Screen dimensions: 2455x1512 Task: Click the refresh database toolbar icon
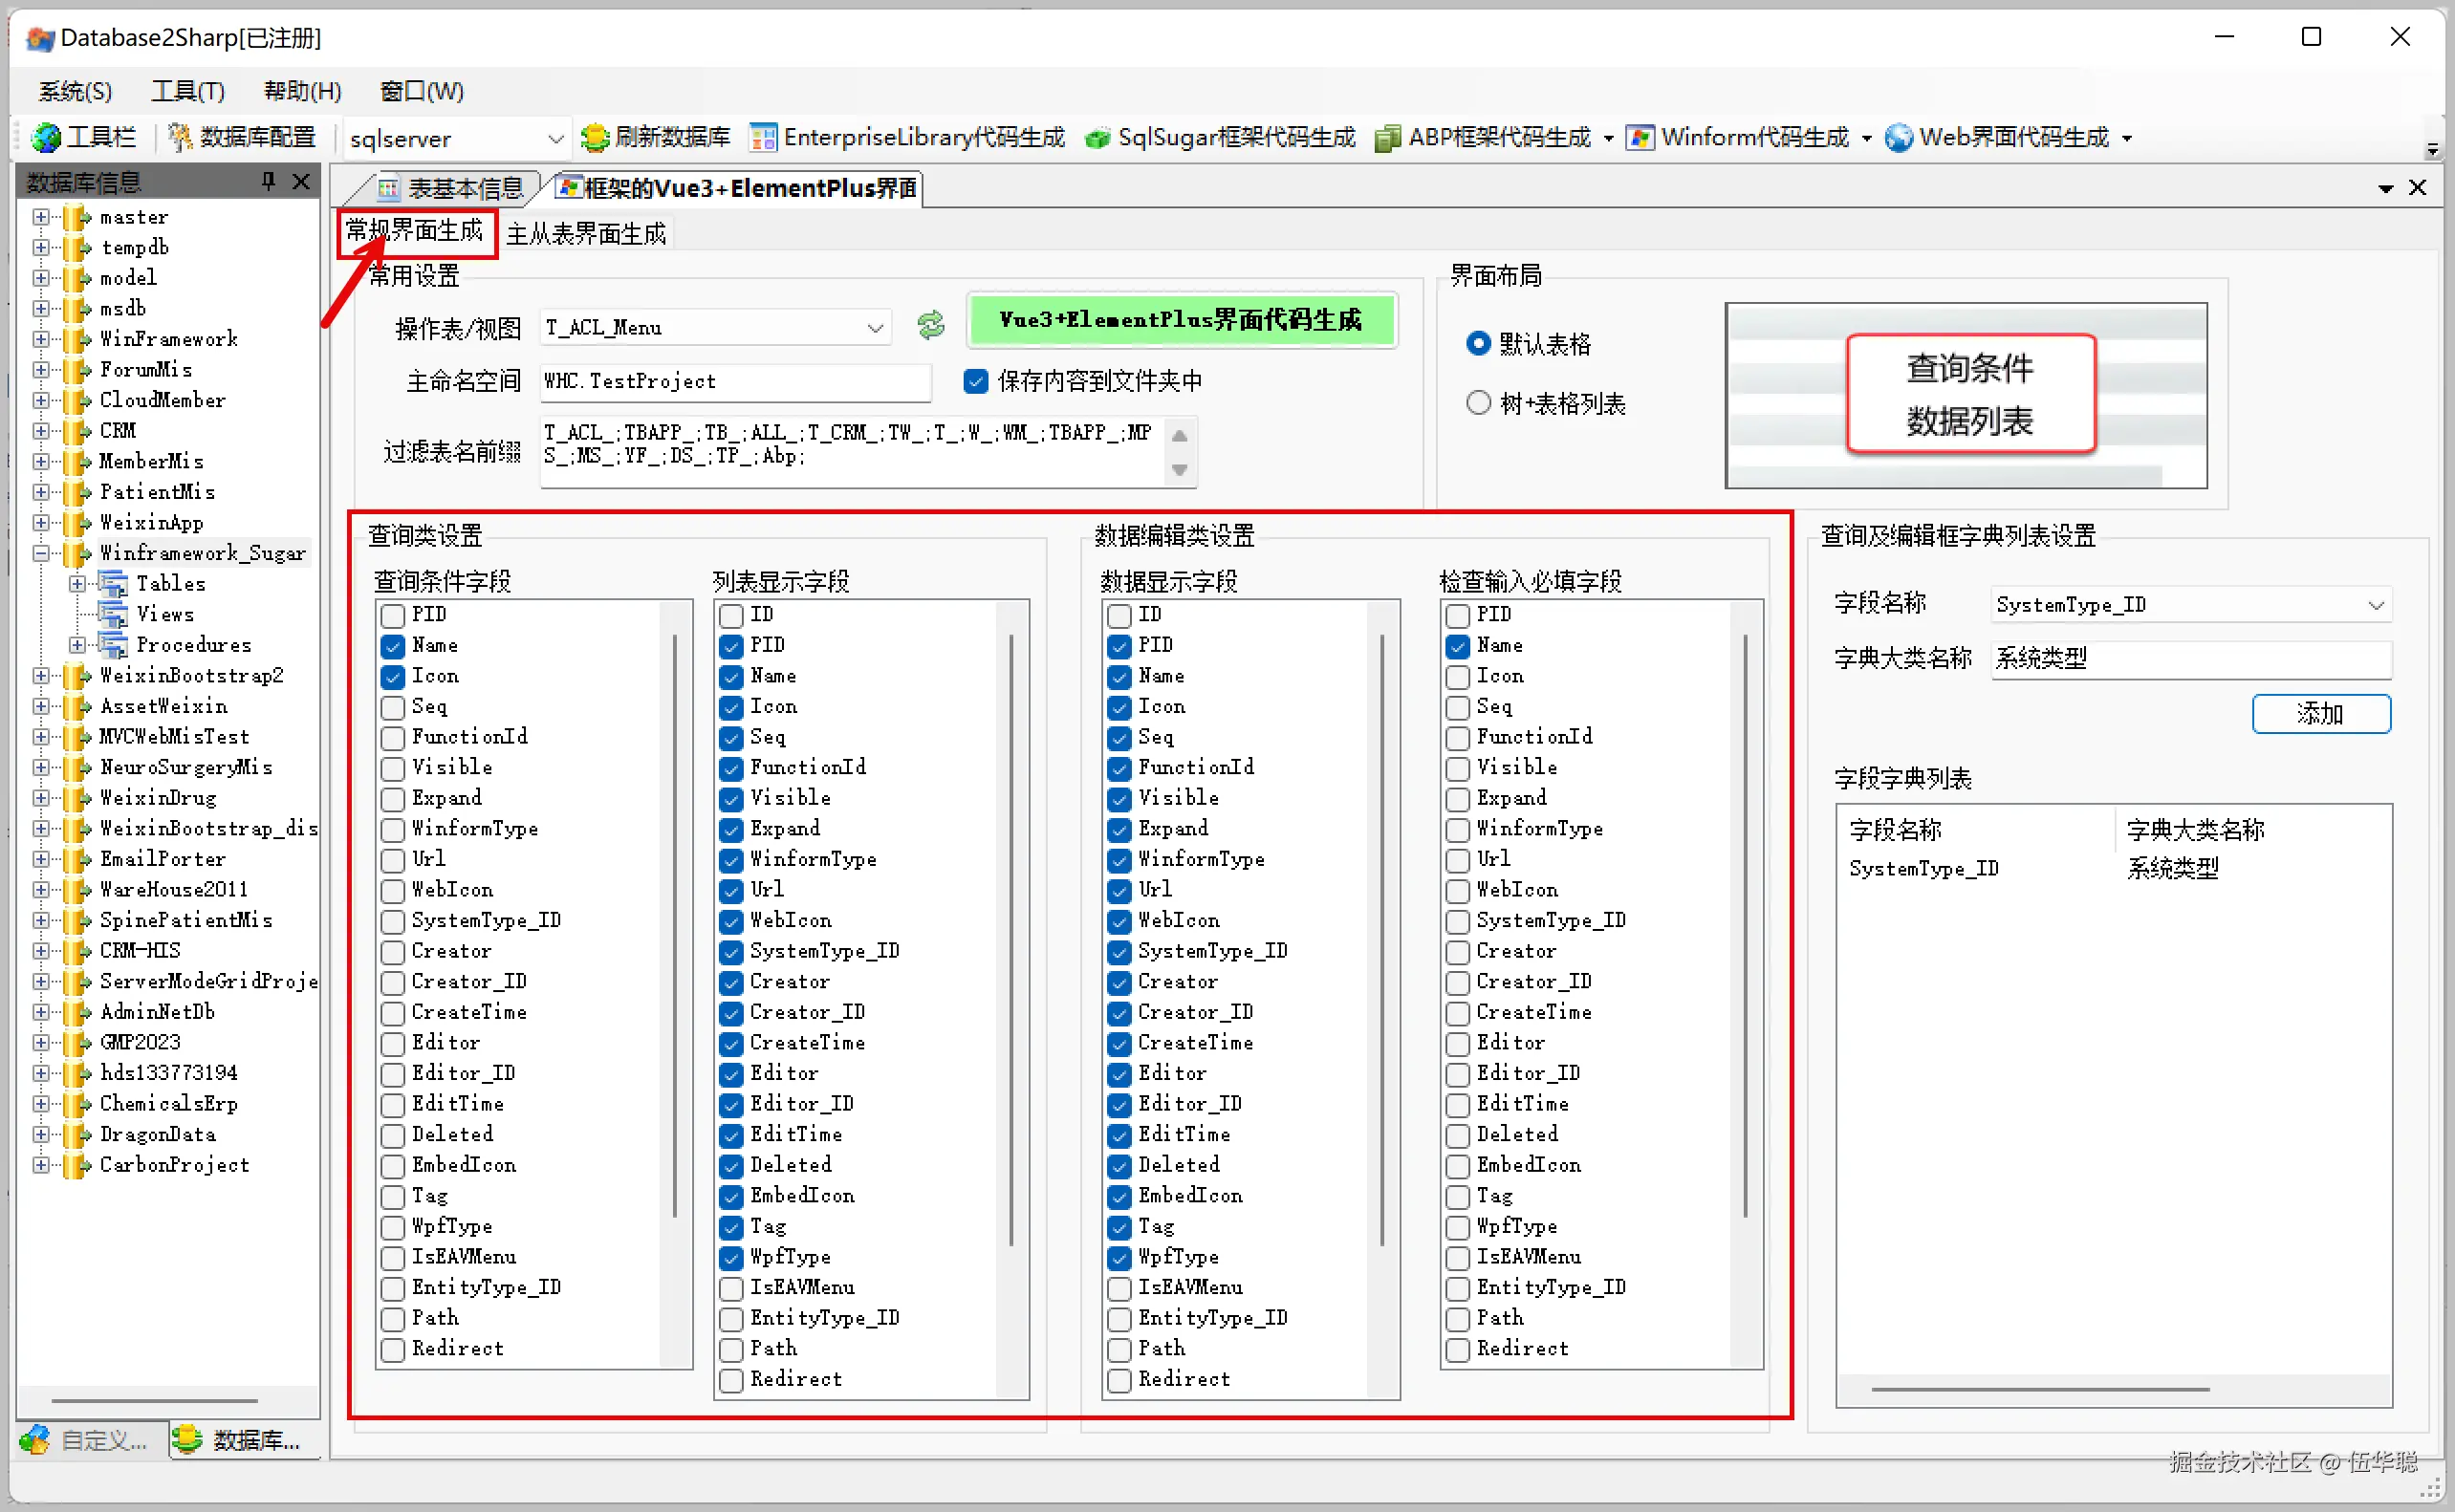click(595, 137)
